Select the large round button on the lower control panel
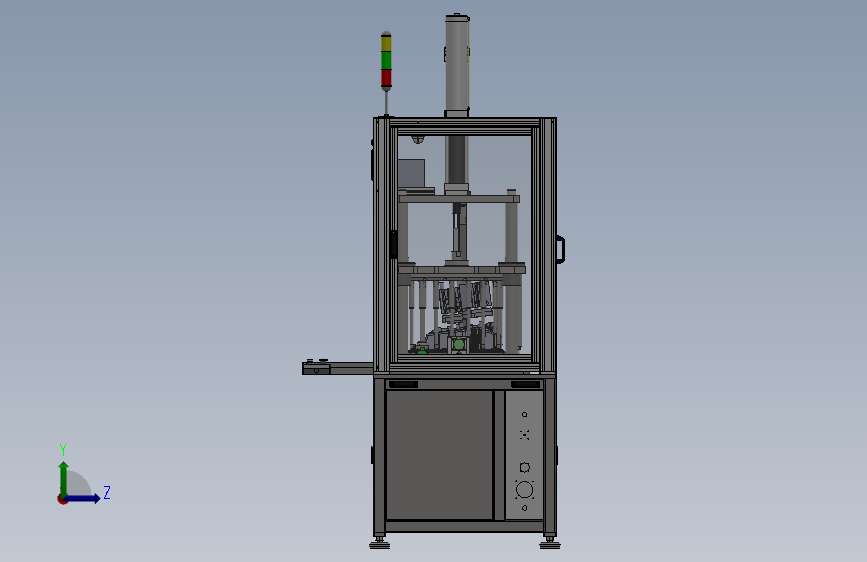The image size is (867, 562). click(x=524, y=490)
